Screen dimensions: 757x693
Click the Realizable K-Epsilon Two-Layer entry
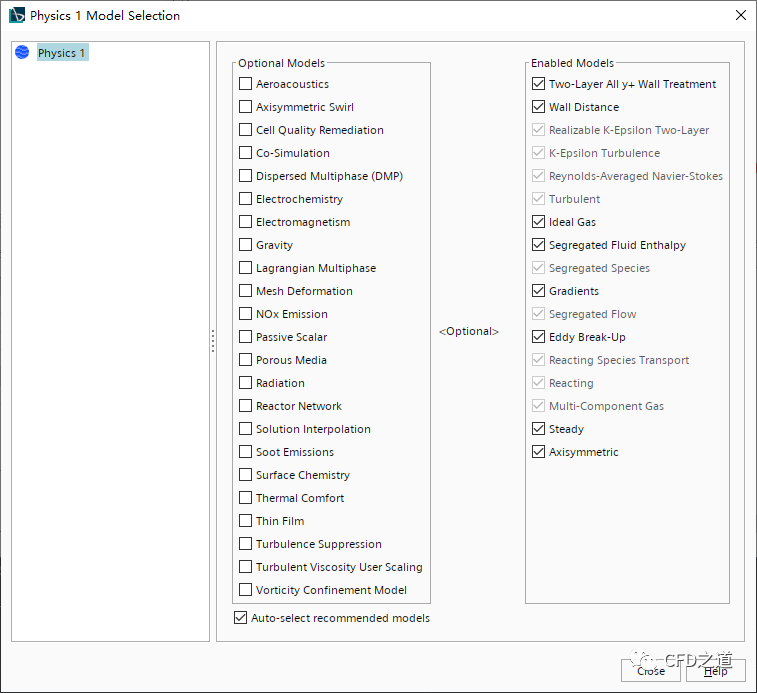[x=620, y=130]
